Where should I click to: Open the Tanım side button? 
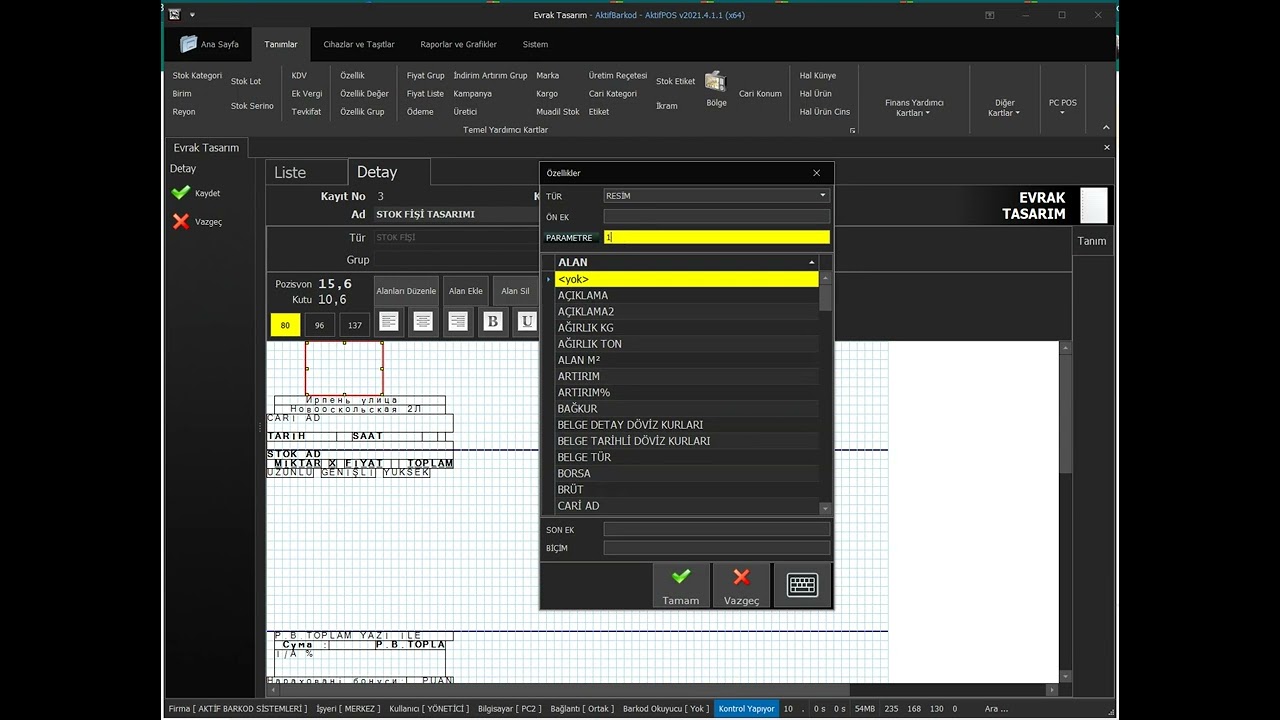1091,241
